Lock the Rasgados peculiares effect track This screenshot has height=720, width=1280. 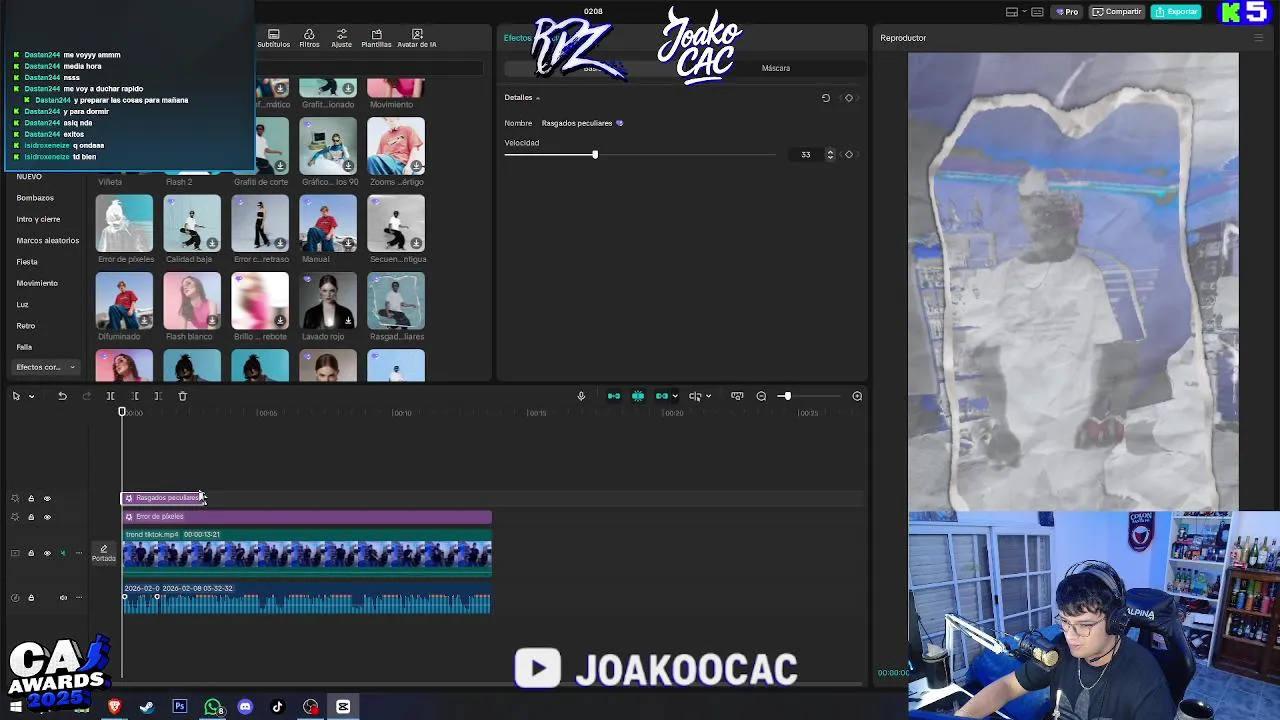[31, 498]
